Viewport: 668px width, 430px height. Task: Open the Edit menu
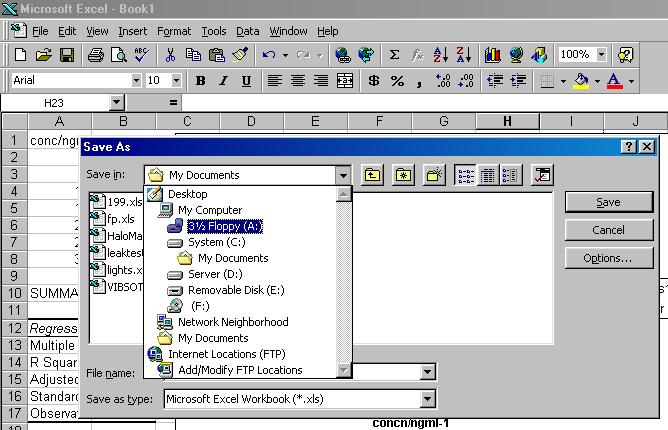pyautogui.click(x=67, y=31)
